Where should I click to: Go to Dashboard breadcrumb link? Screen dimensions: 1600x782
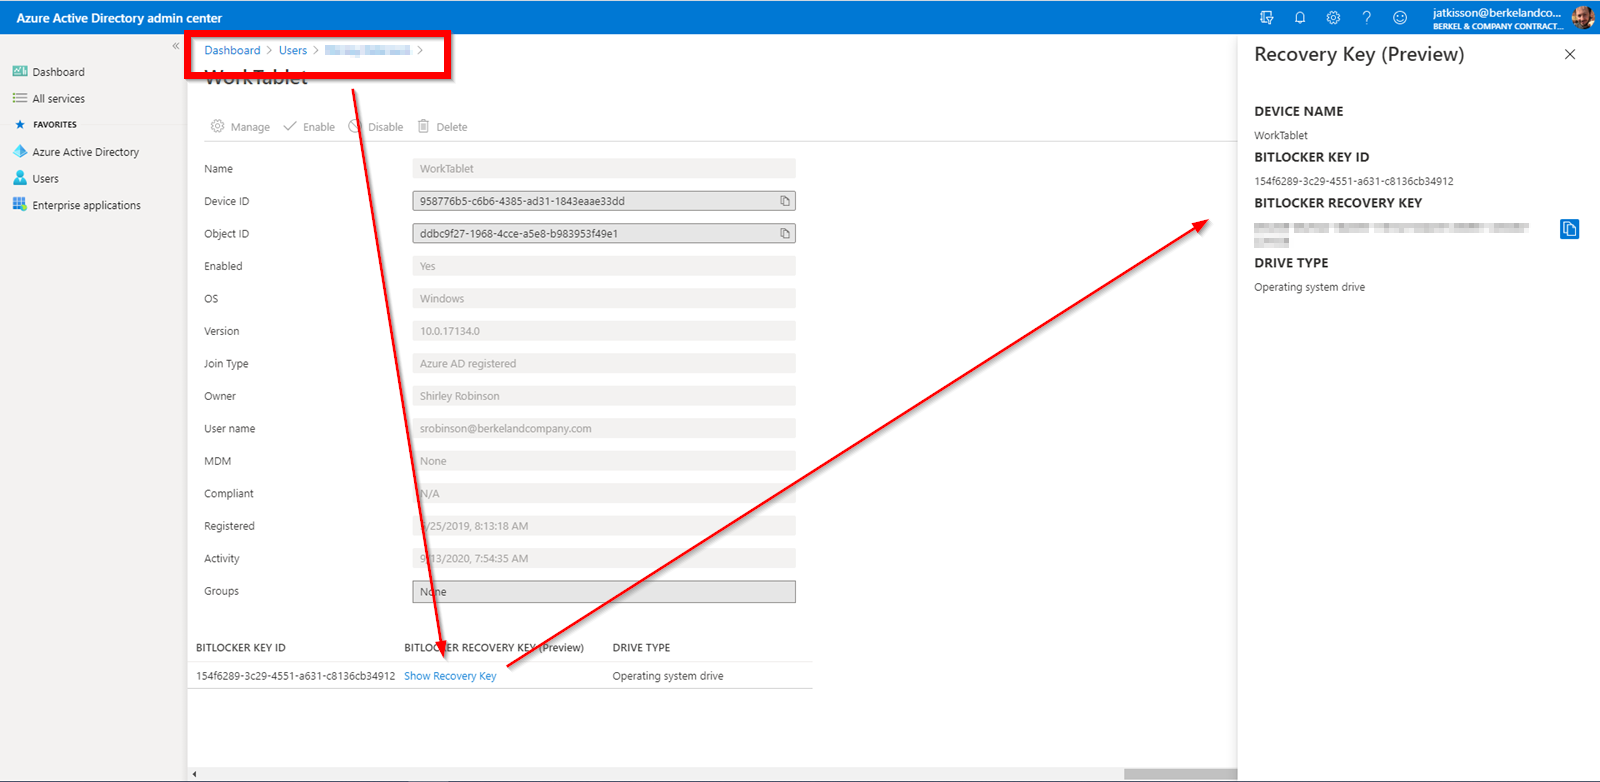(232, 50)
